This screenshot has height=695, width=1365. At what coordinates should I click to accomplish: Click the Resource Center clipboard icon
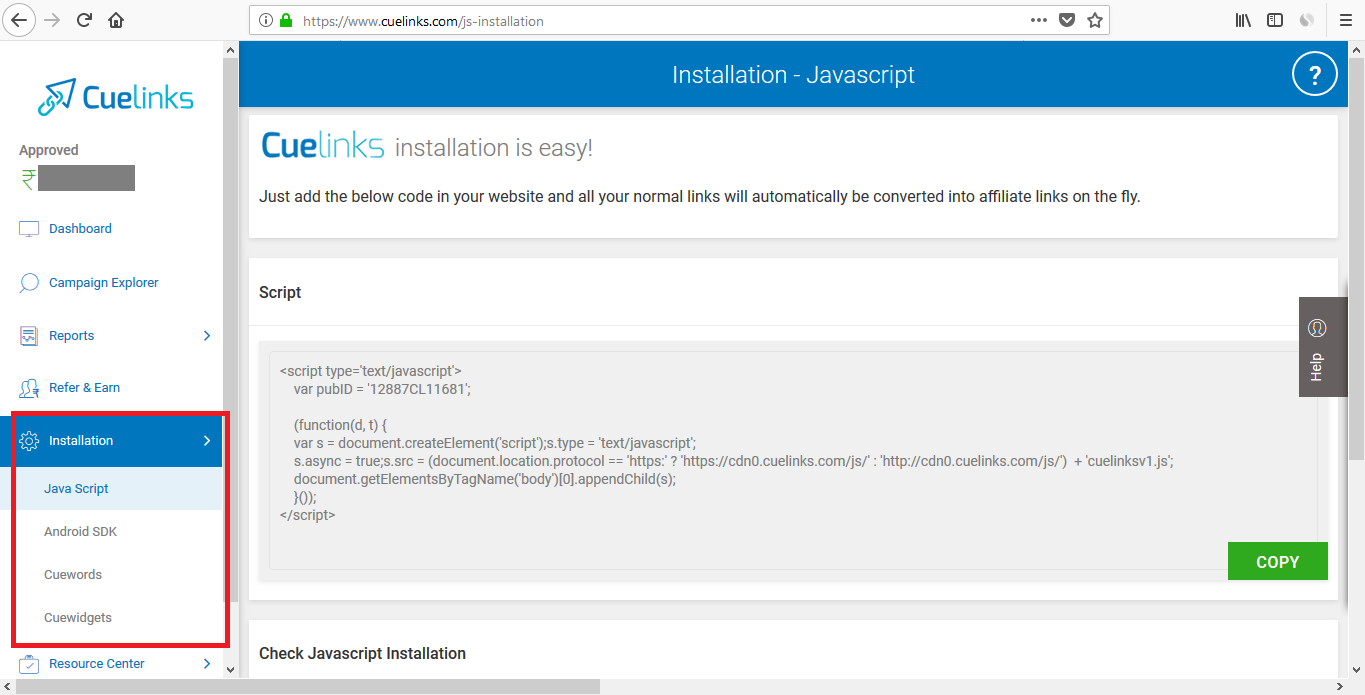coord(29,664)
